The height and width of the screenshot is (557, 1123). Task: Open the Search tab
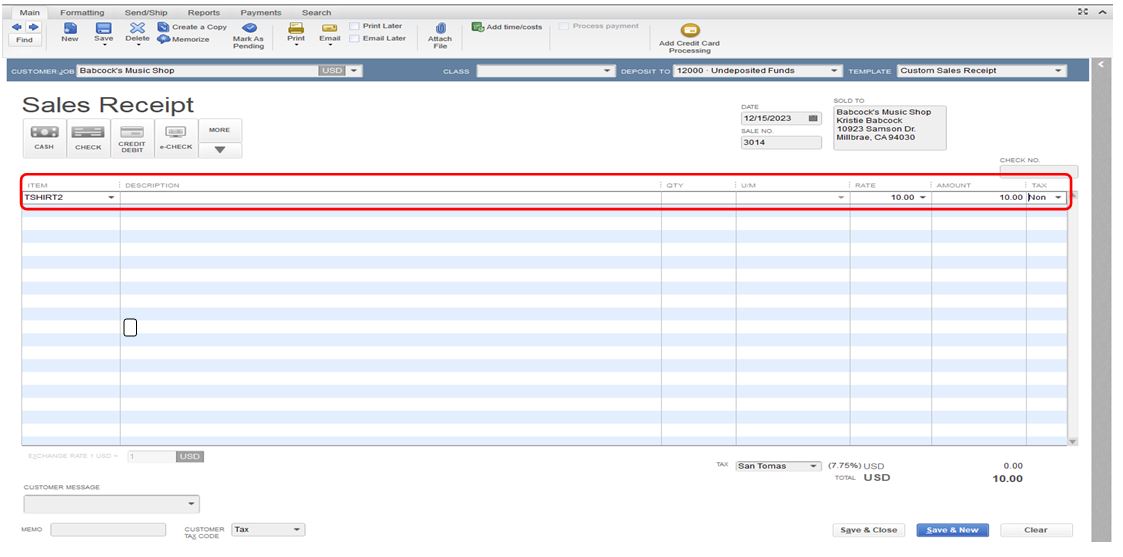(x=317, y=12)
